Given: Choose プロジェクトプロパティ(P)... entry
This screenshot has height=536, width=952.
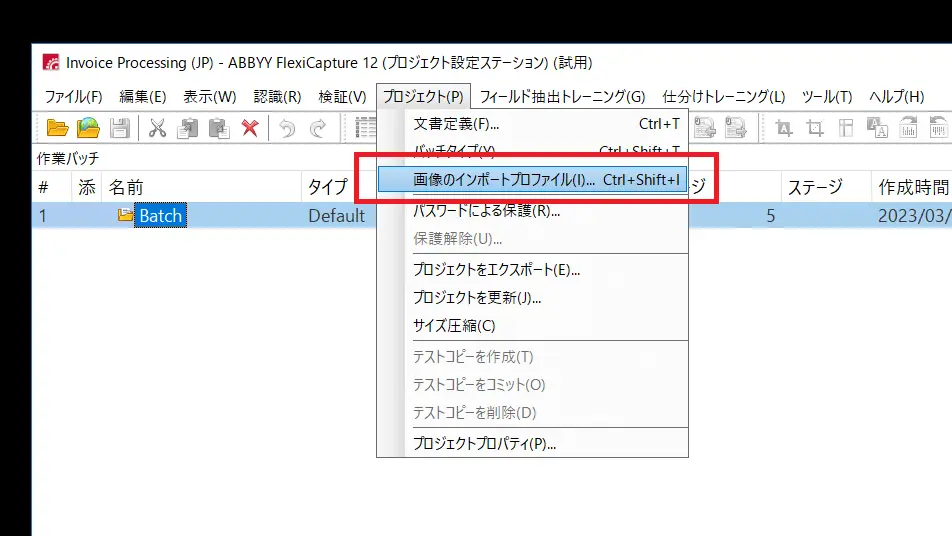Looking at the screenshot, I should [532, 443].
